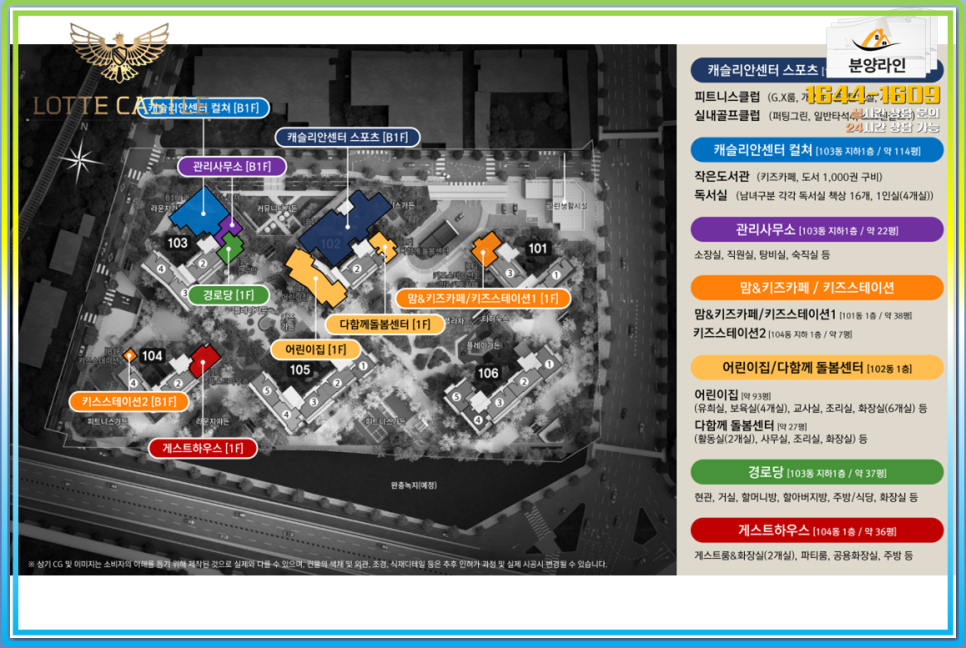
Task: Click the 현관, 거실, 할머니방 description line
Action: tap(806, 497)
